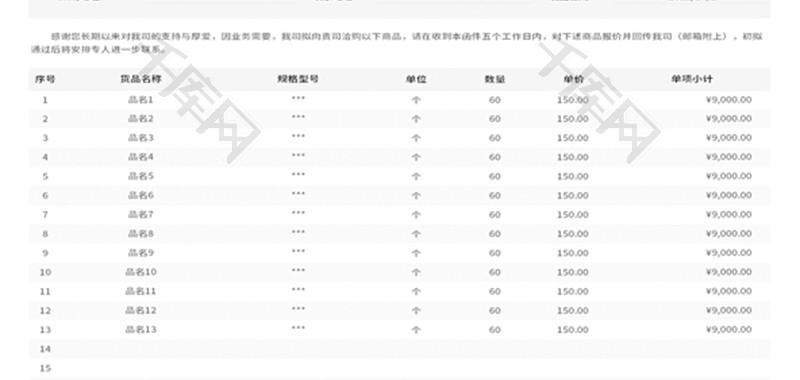The image size is (800, 380).
Task: Click the 单位 个 cell for 品名2
Action: tap(416, 119)
